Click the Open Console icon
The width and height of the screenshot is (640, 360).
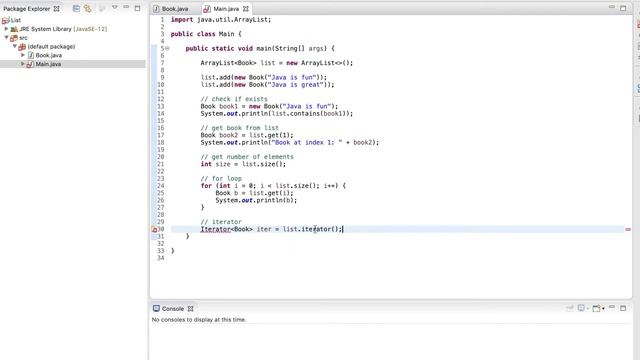pyautogui.click(x=596, y=308)
